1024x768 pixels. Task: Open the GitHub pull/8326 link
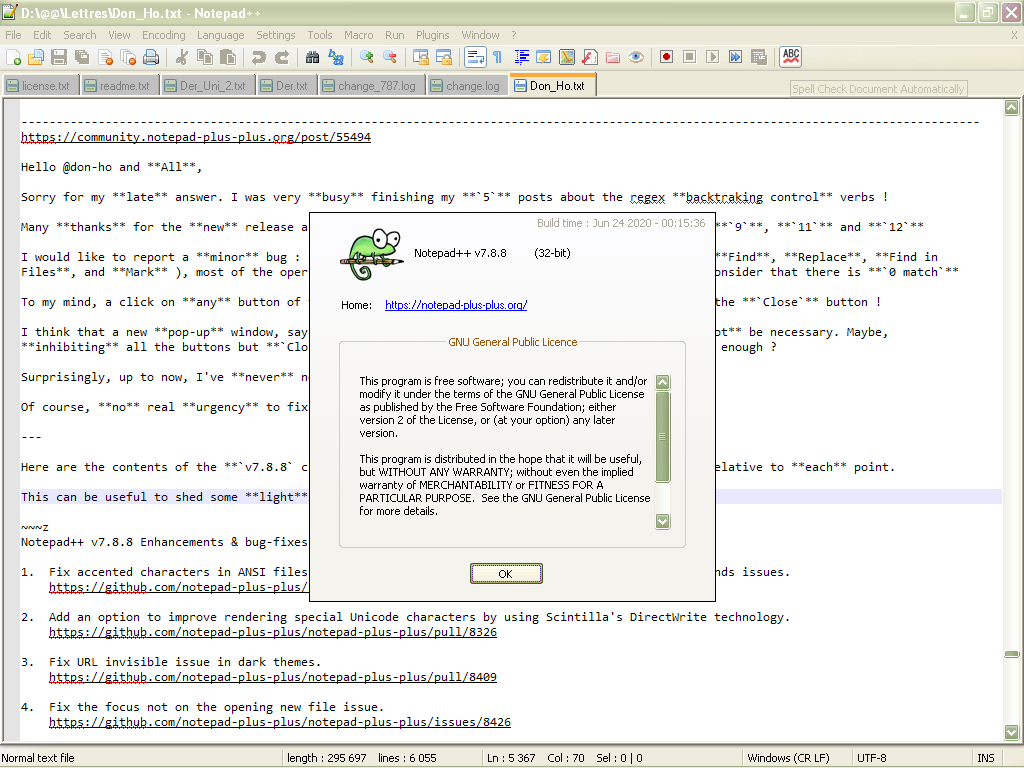(273, 632)
